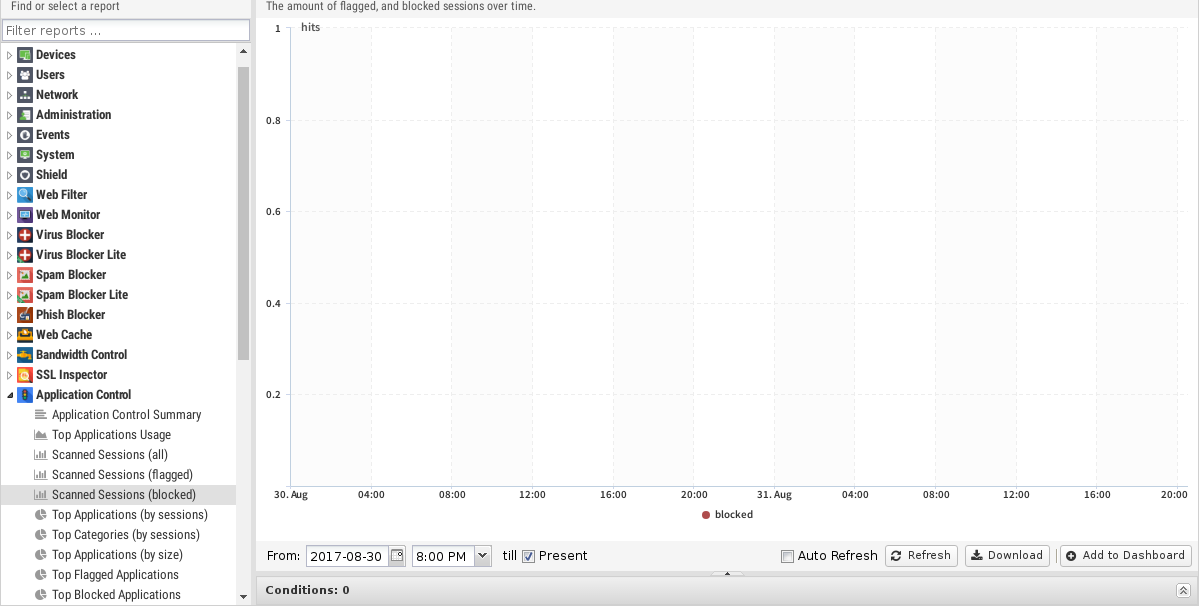Click the scrollbar down arrow

243,597
